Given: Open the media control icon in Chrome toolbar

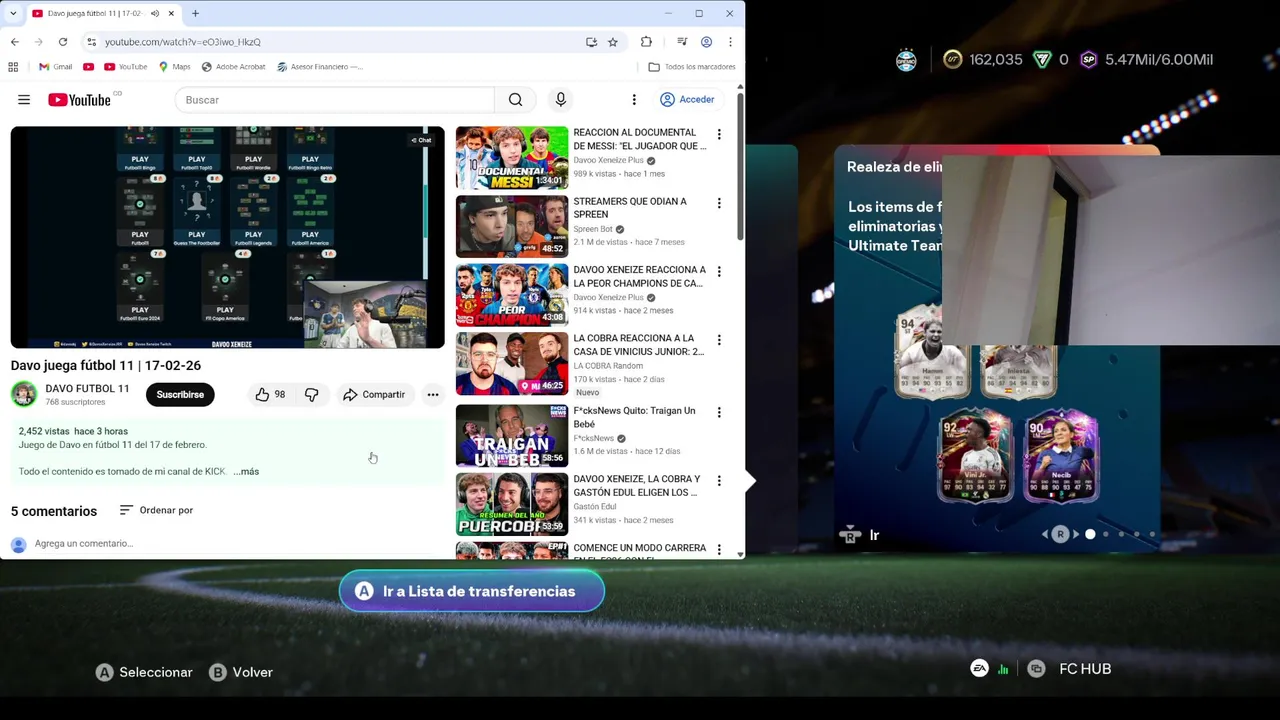Looking at the screenshot, I should click(x=682, y=42).
